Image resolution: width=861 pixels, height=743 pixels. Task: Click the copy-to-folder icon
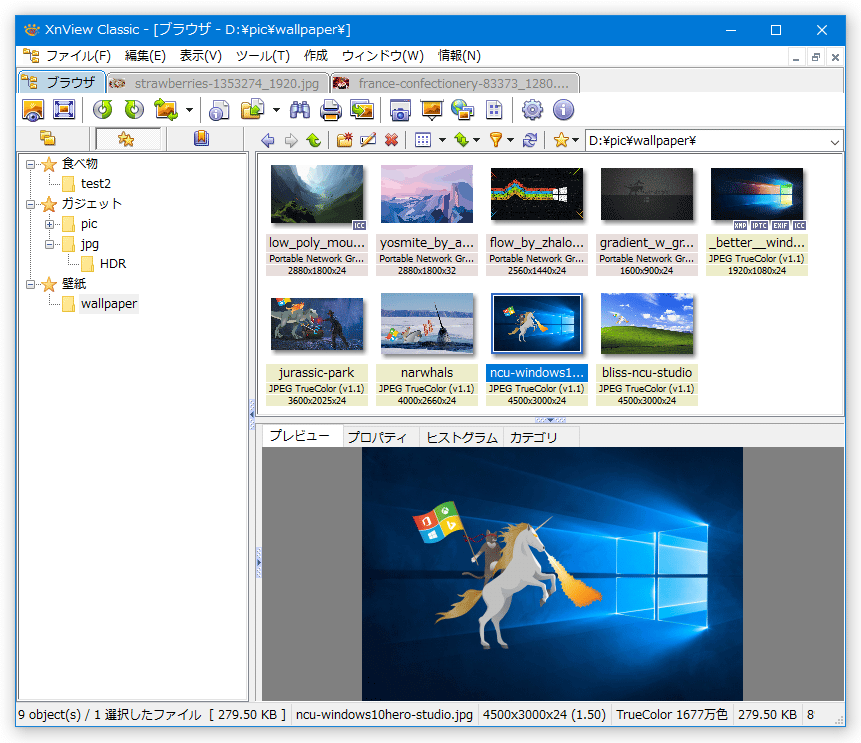(x=253, y=110)
